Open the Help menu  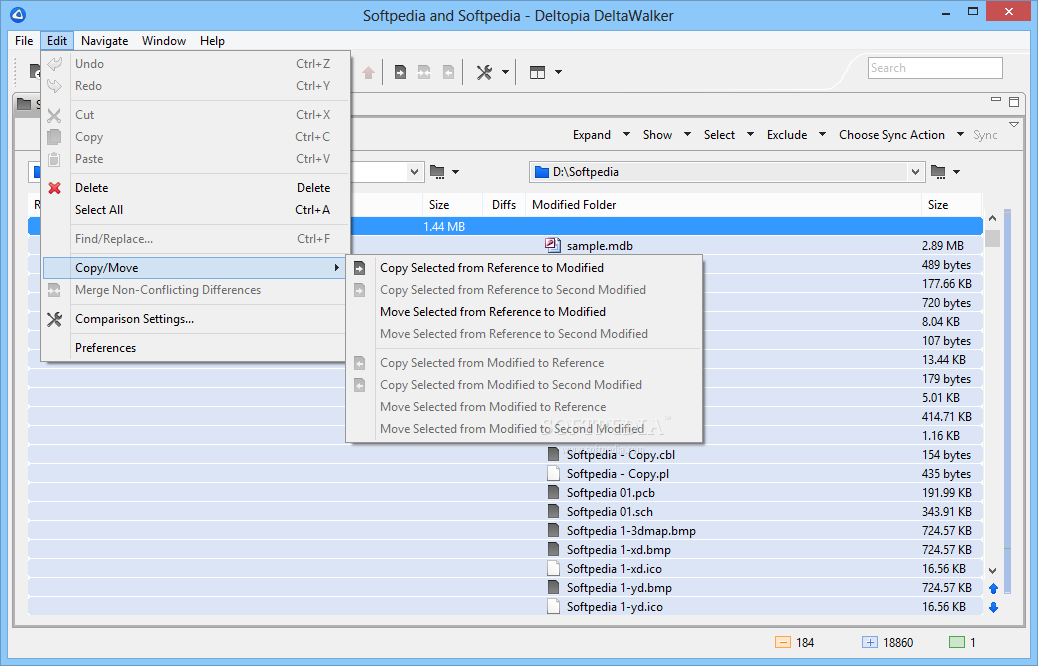coord(212,41)
